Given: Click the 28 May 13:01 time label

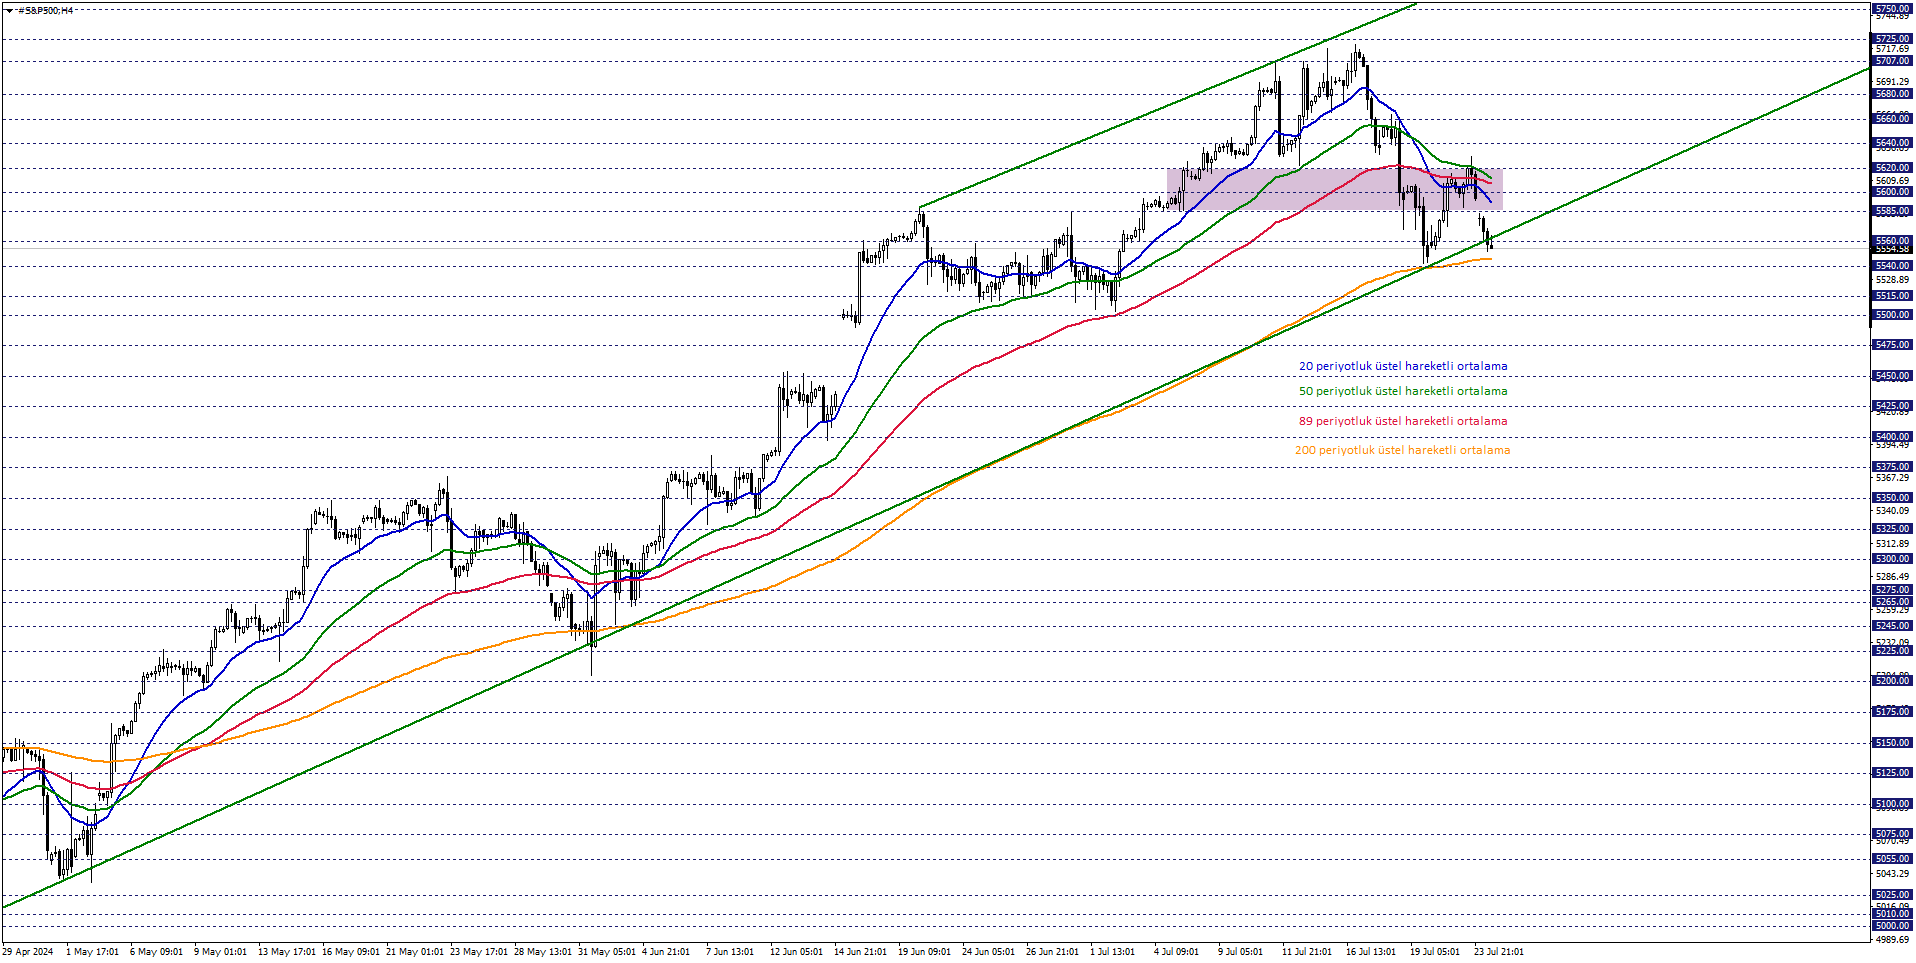Looking at the screenshot, I should point(543,952).
